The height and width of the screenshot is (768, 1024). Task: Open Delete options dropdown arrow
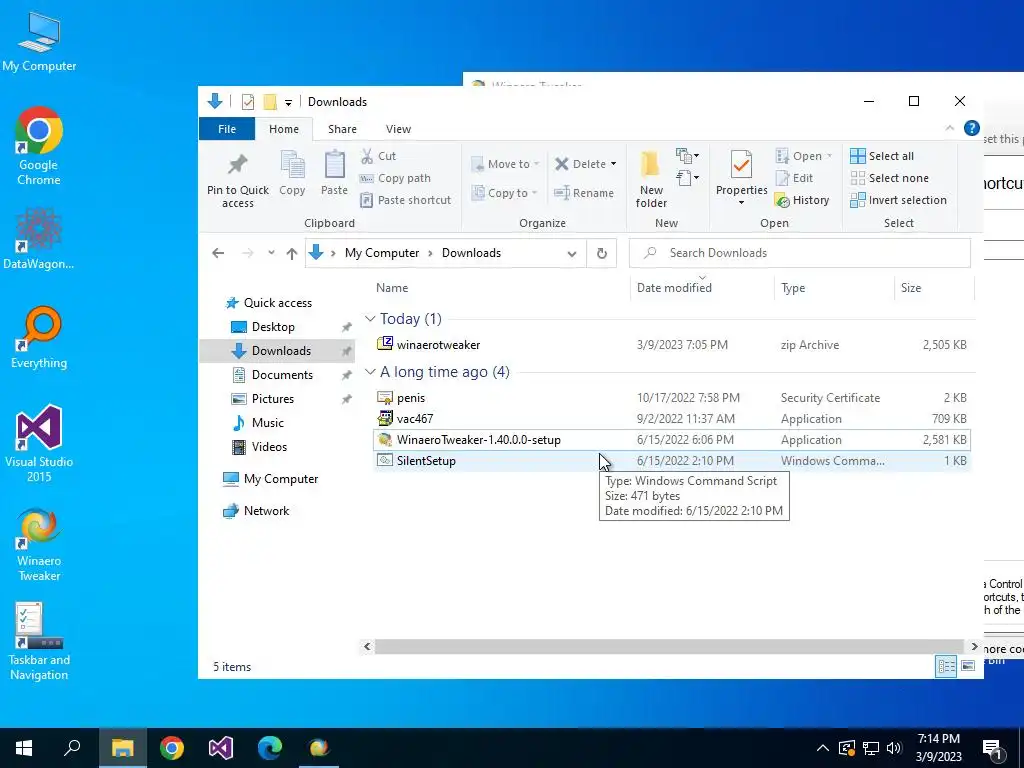(x=613, y=164)
